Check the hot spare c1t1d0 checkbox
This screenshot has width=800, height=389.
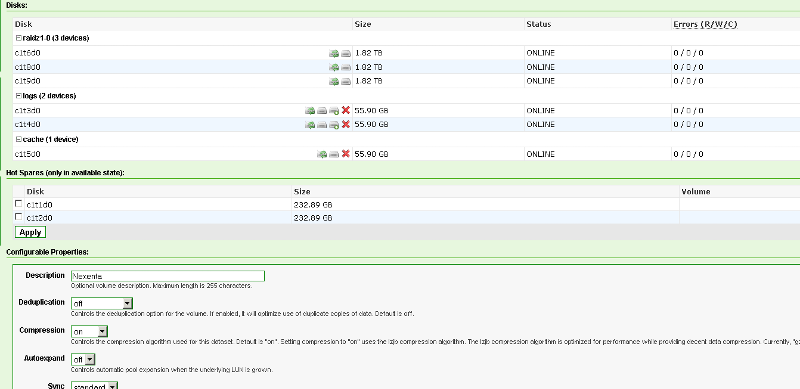pyautogui.click(x=19, y=204)
